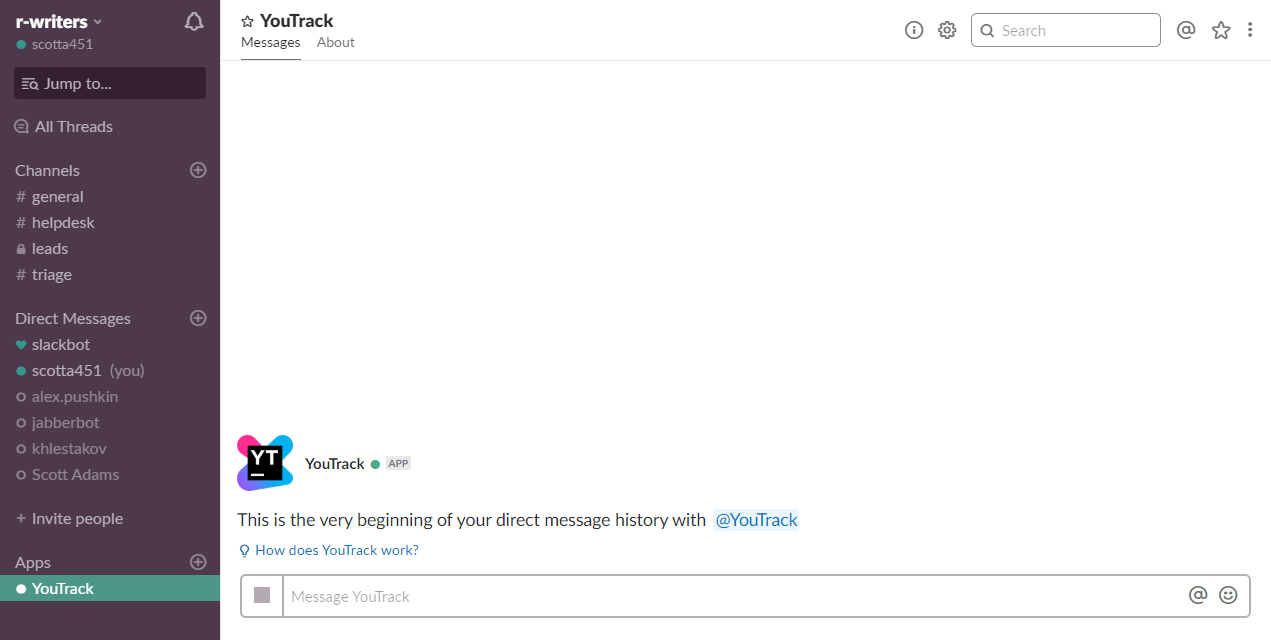Switch to the About tab

click(x=335, y=42)
